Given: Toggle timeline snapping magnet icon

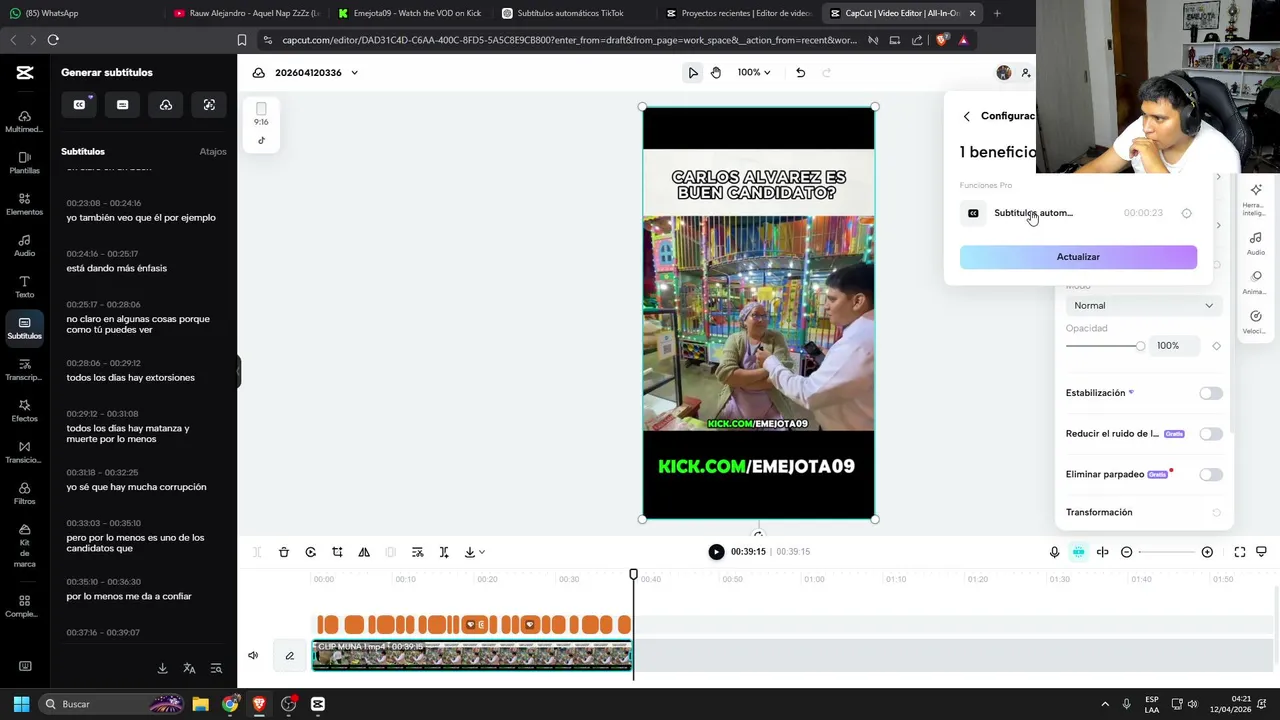Looking at the screenshot, I should pos(1078,552).
